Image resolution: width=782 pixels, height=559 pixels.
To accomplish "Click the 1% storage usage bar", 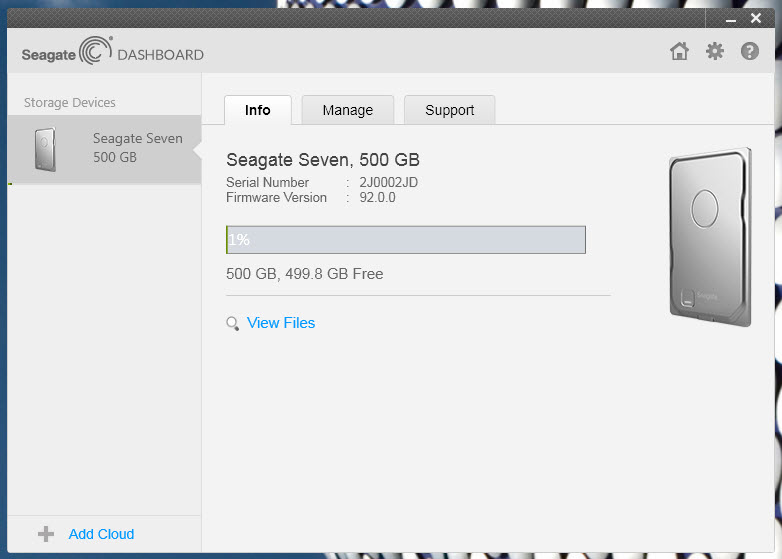I will point(406,240).
